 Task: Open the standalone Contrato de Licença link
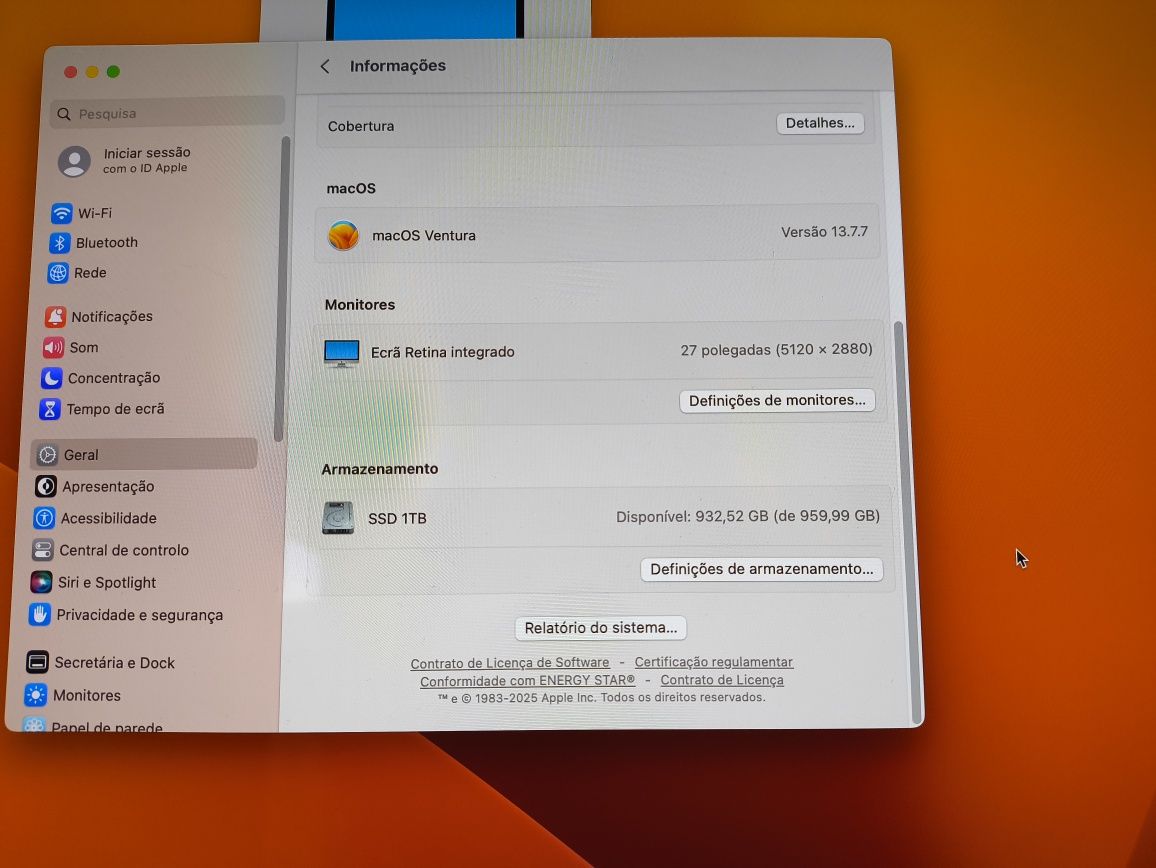click(x=722, y=680)
